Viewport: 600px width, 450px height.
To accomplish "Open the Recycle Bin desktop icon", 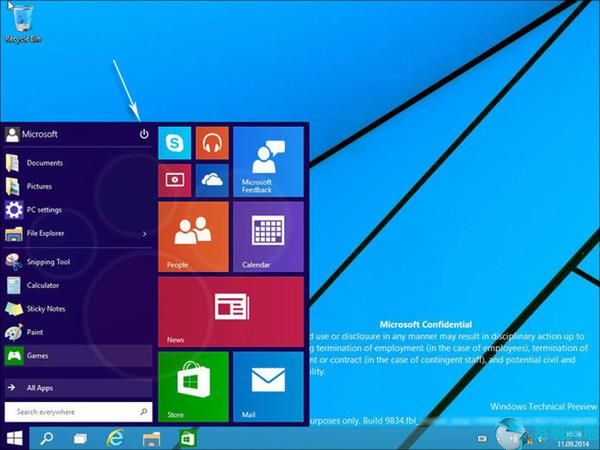I will coord(23,22).
